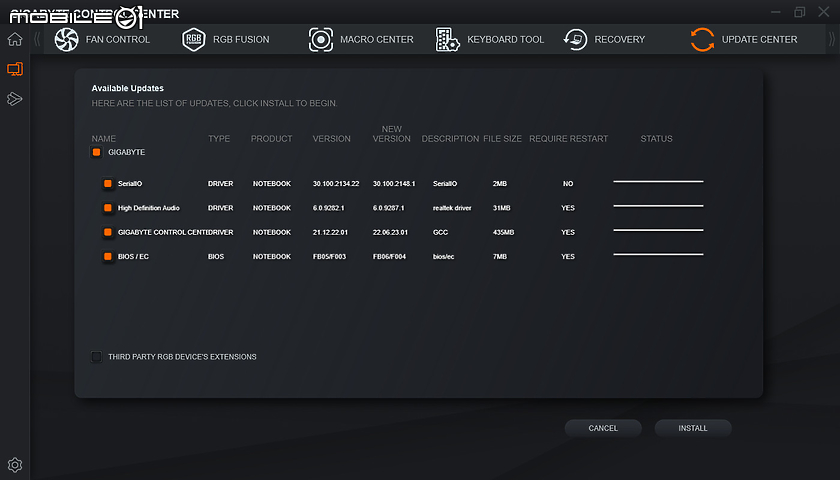This screenshot has height=480, width=840.
Task: Click the Recovery laptop icon
Action: (x=575, y=40)
